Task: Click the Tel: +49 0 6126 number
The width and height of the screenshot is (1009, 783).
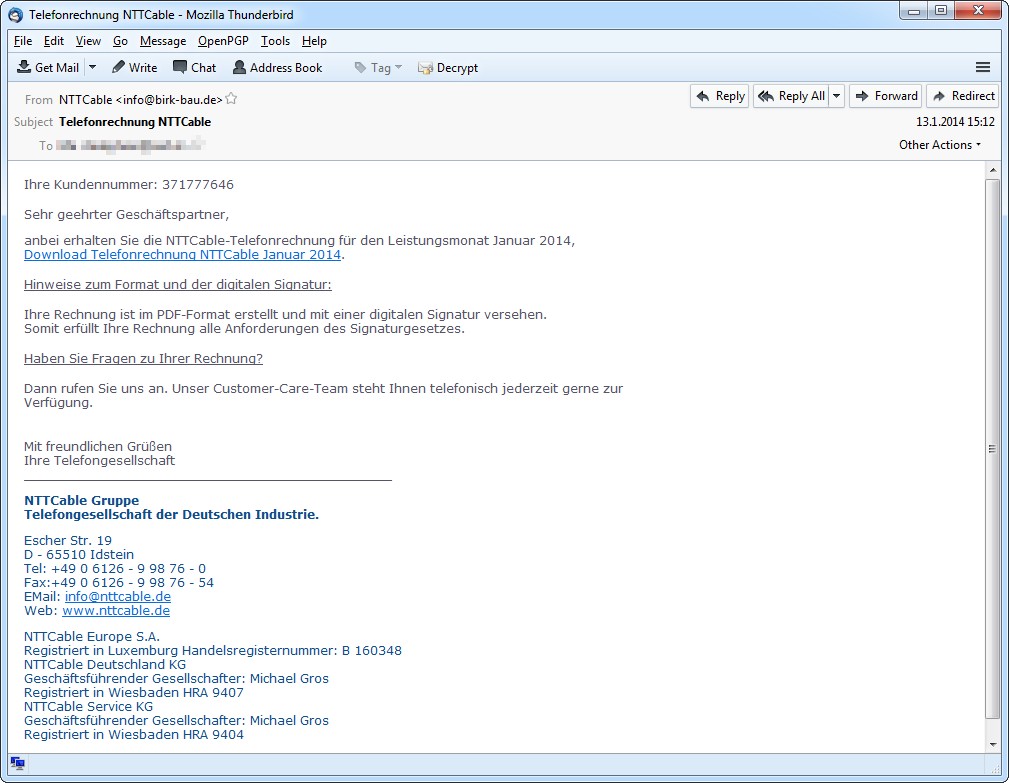Action: pos(115,569)
